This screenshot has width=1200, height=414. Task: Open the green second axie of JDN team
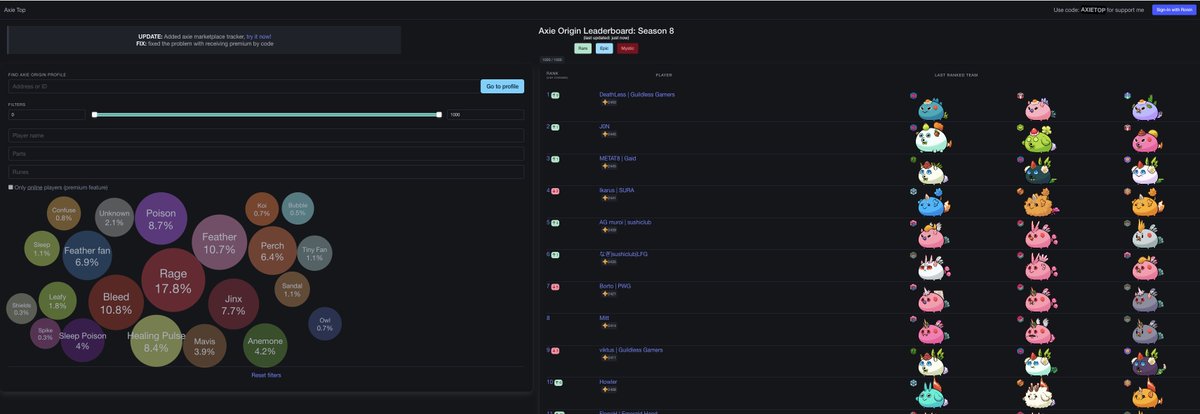[x=1039, y=139]
